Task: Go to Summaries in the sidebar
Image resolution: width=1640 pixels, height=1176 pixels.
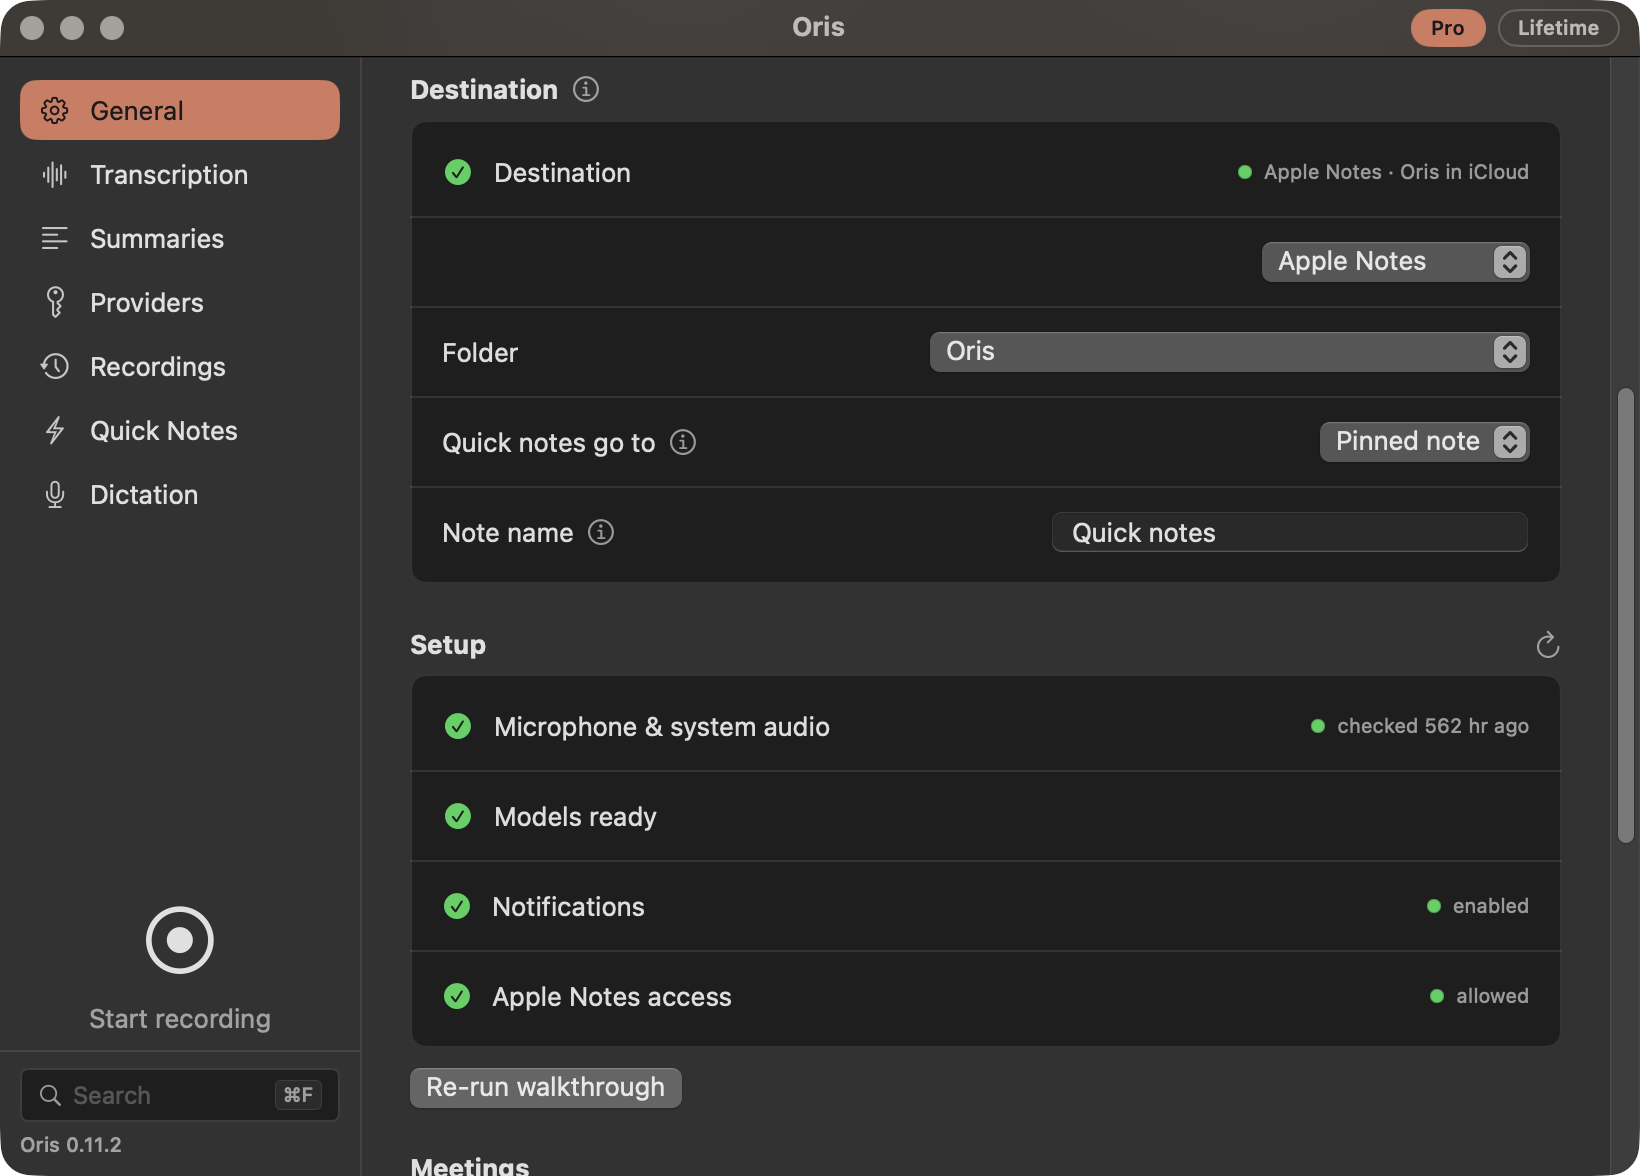Action: 180,238
